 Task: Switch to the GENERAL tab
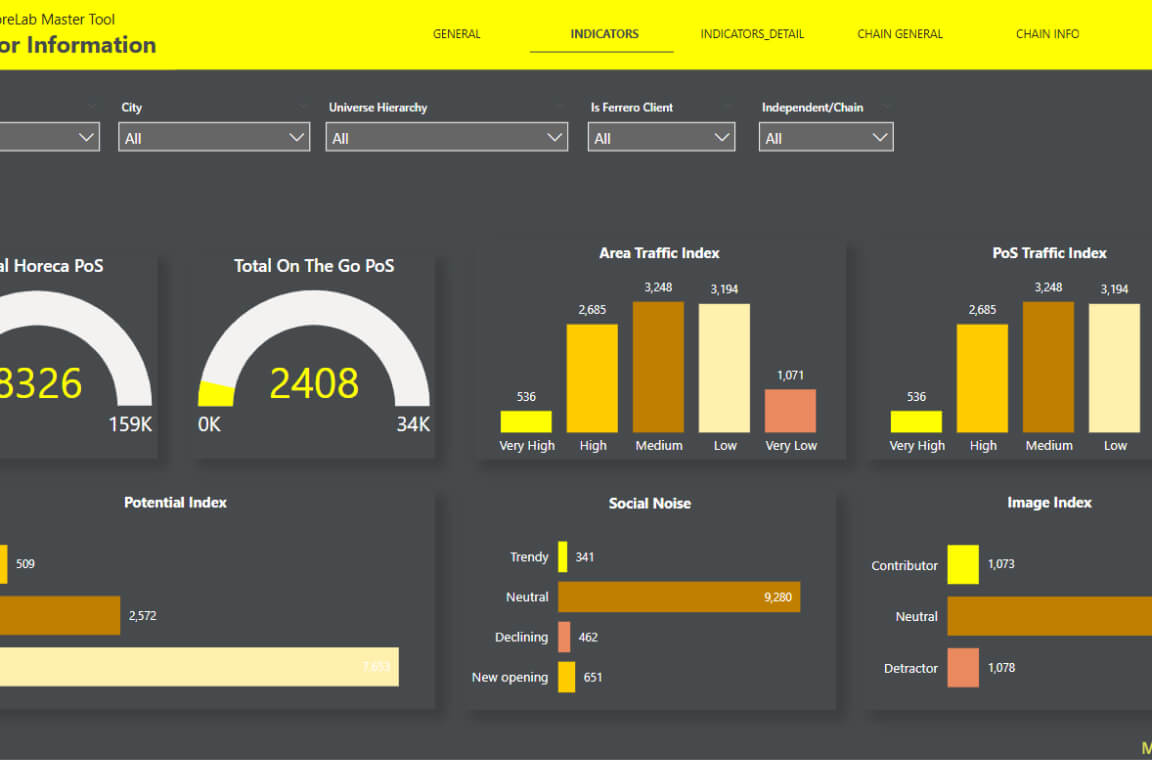click(x=456, y=34)
